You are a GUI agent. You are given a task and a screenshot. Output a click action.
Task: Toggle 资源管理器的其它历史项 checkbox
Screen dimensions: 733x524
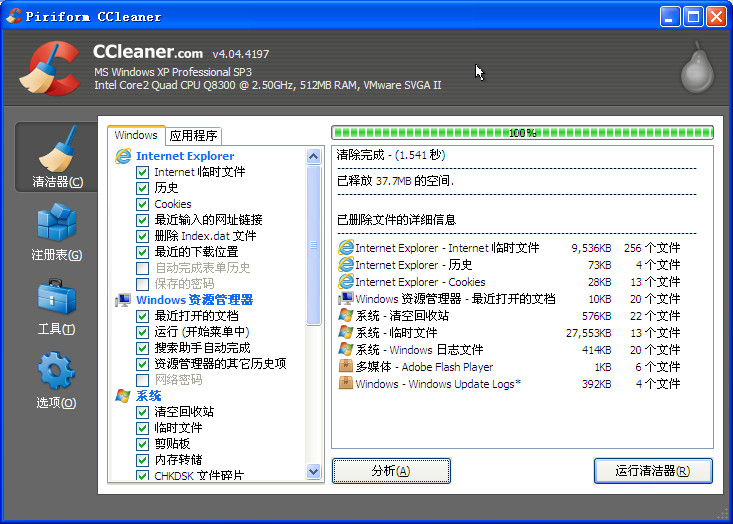click(143, 364)
